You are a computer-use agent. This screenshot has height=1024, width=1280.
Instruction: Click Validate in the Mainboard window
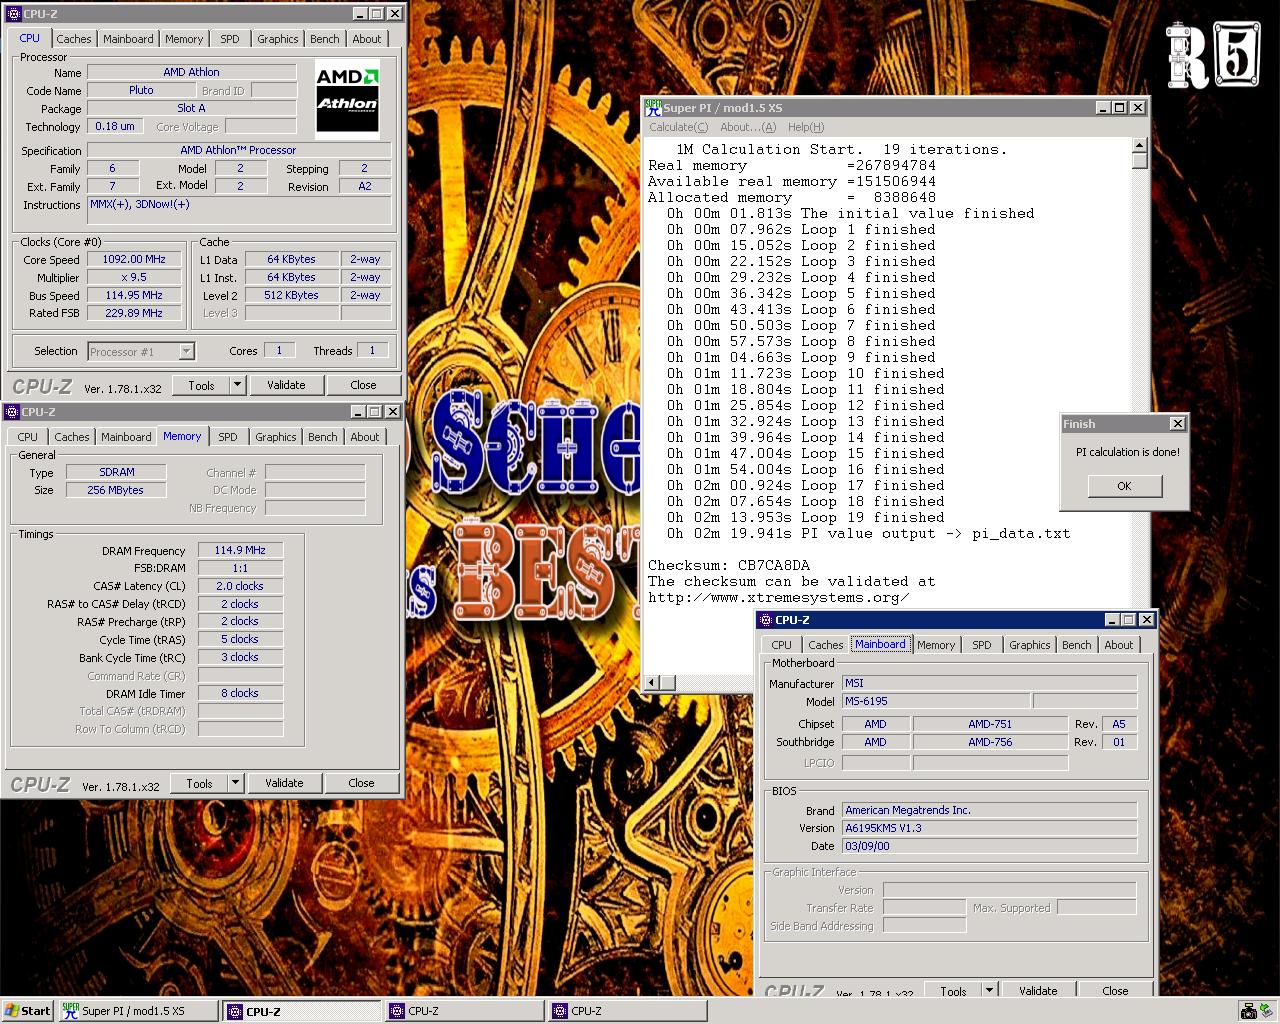(x=1038, y=991)
